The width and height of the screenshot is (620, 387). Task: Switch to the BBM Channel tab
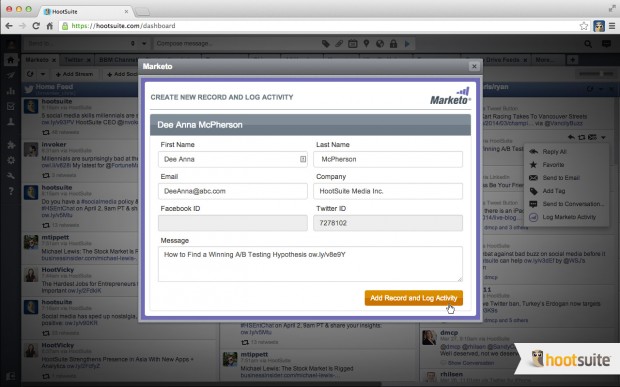[117, 60]
